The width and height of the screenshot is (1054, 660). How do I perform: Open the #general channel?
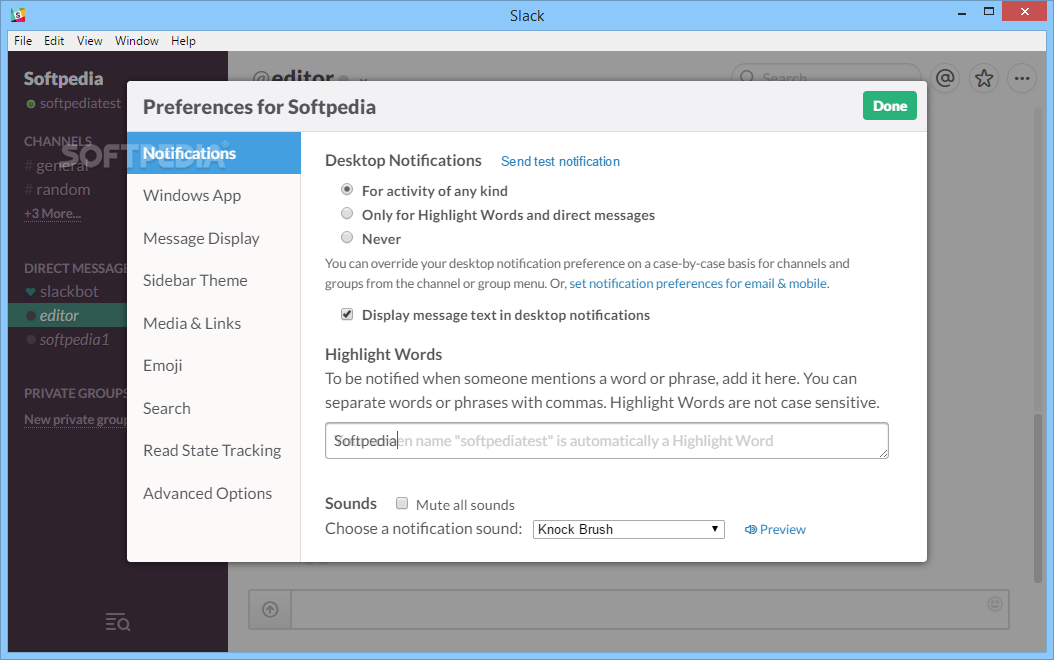point(57,165)
